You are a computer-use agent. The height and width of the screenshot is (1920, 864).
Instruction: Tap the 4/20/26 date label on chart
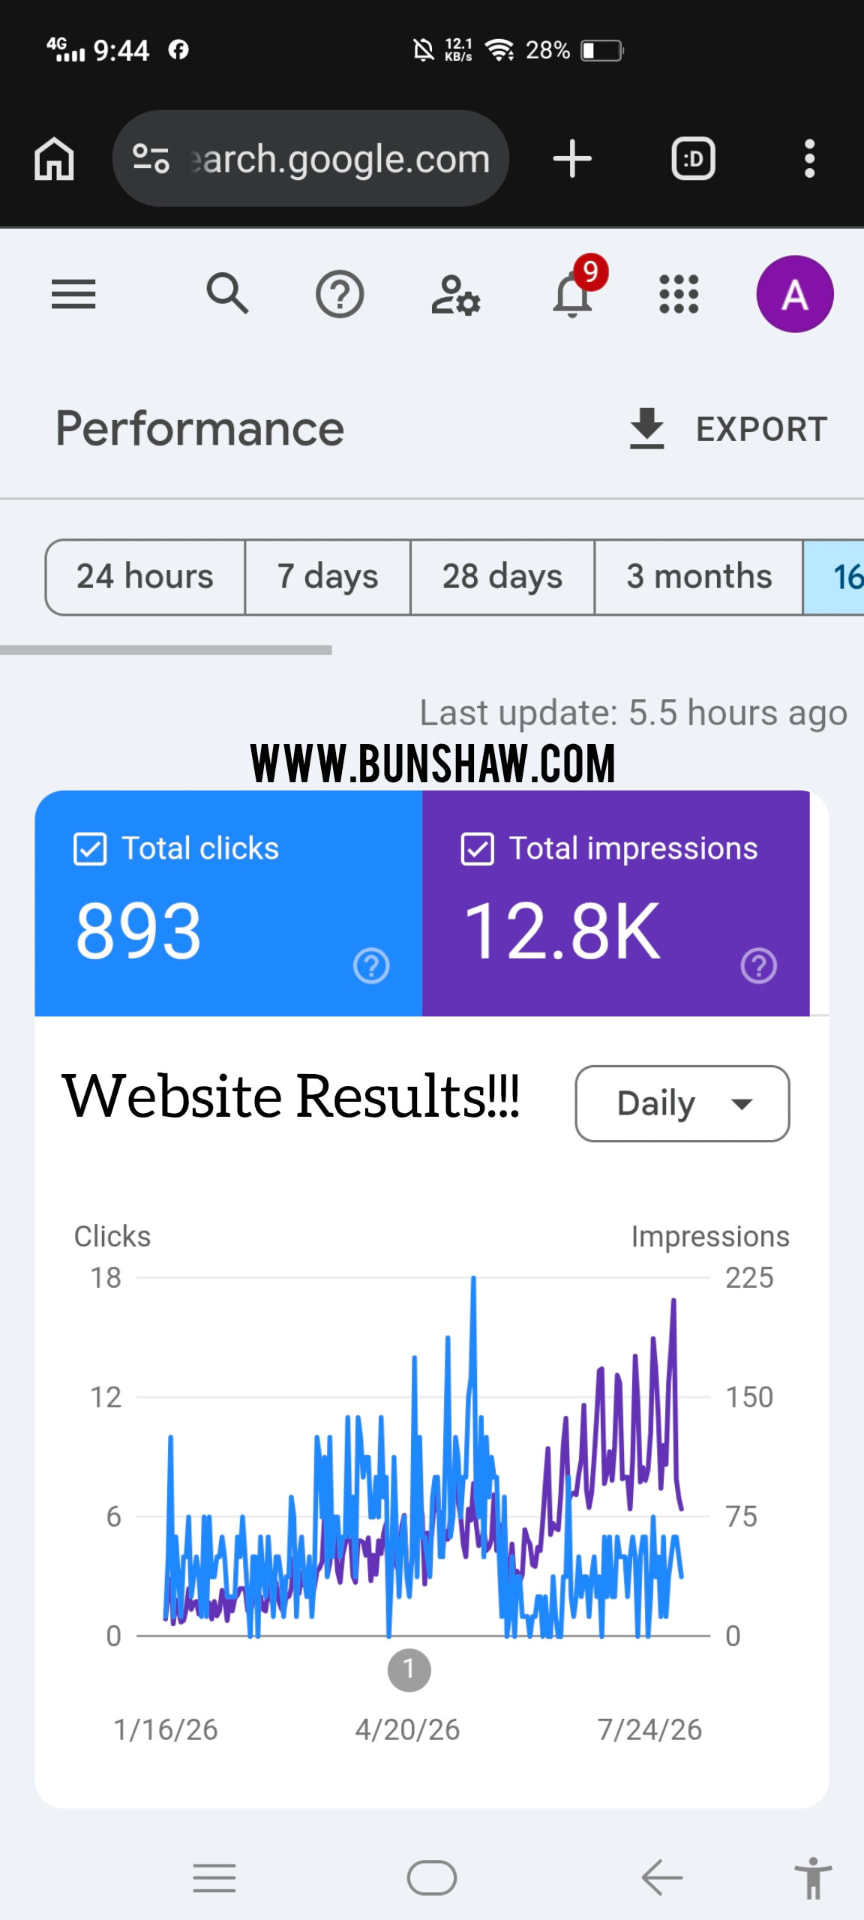click(408, 1730)
